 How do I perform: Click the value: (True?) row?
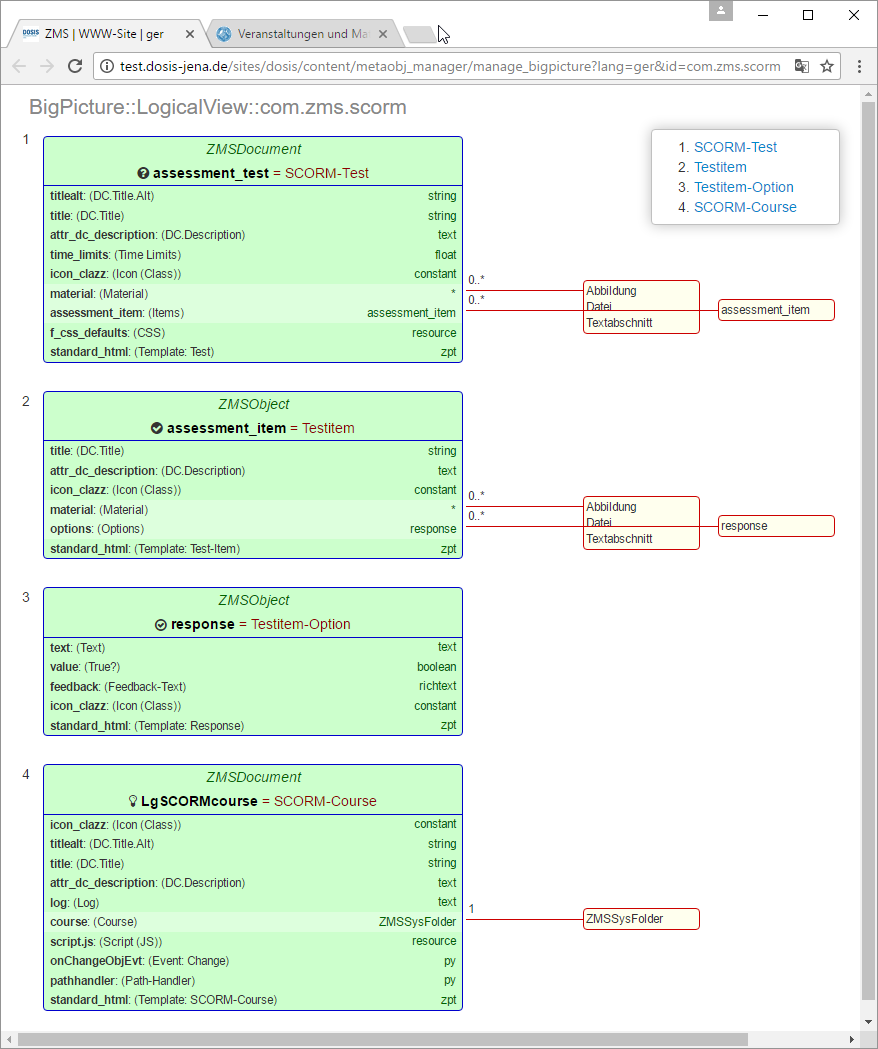click(x=253, y=667)
